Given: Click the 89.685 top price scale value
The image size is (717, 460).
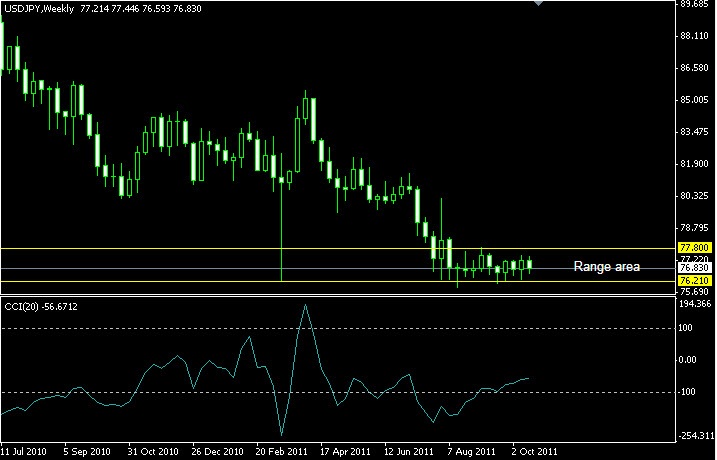Looking at the screenshot, I should coord(693,4).
